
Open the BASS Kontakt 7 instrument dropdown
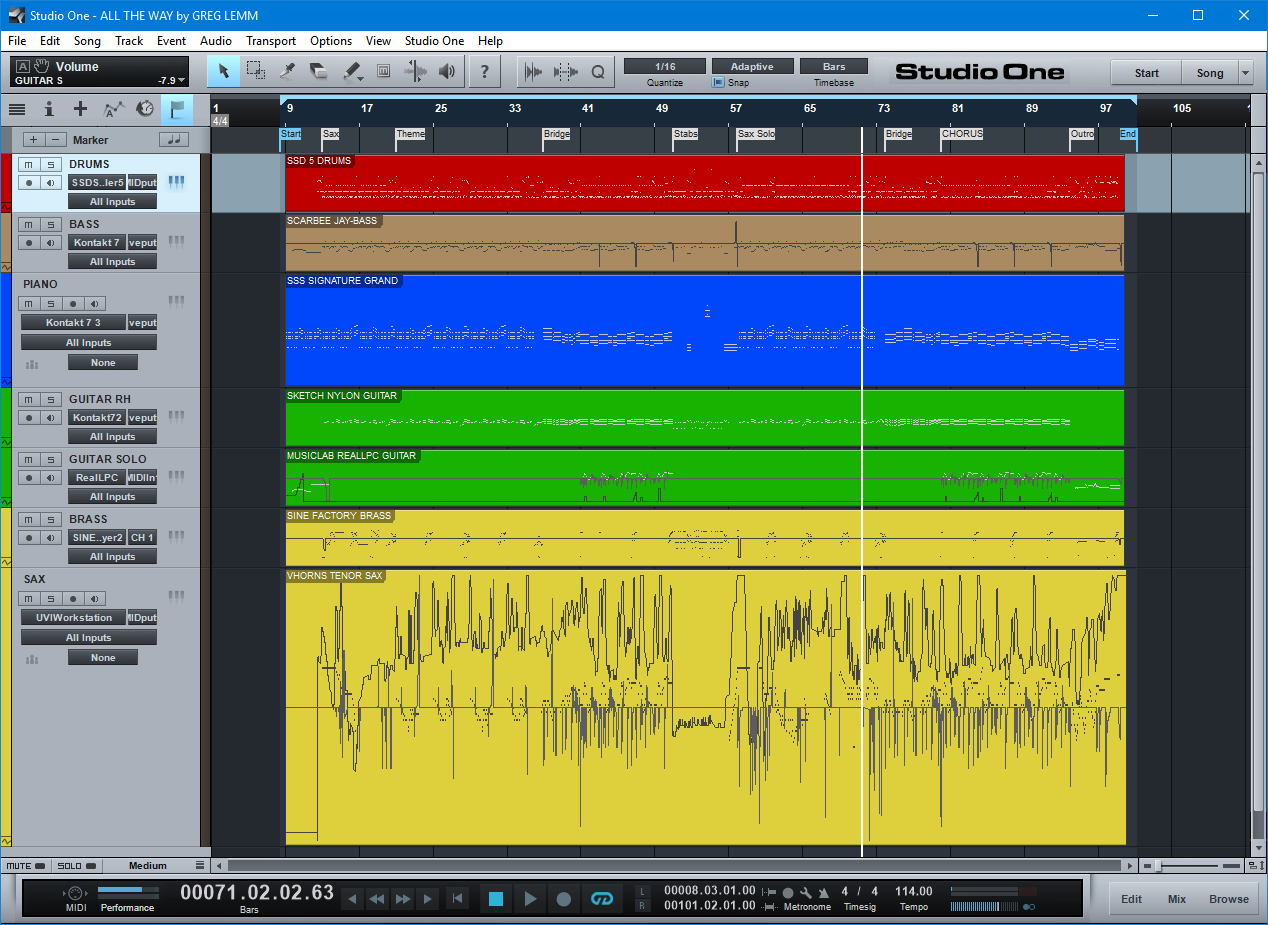click(x=97, y=242)
